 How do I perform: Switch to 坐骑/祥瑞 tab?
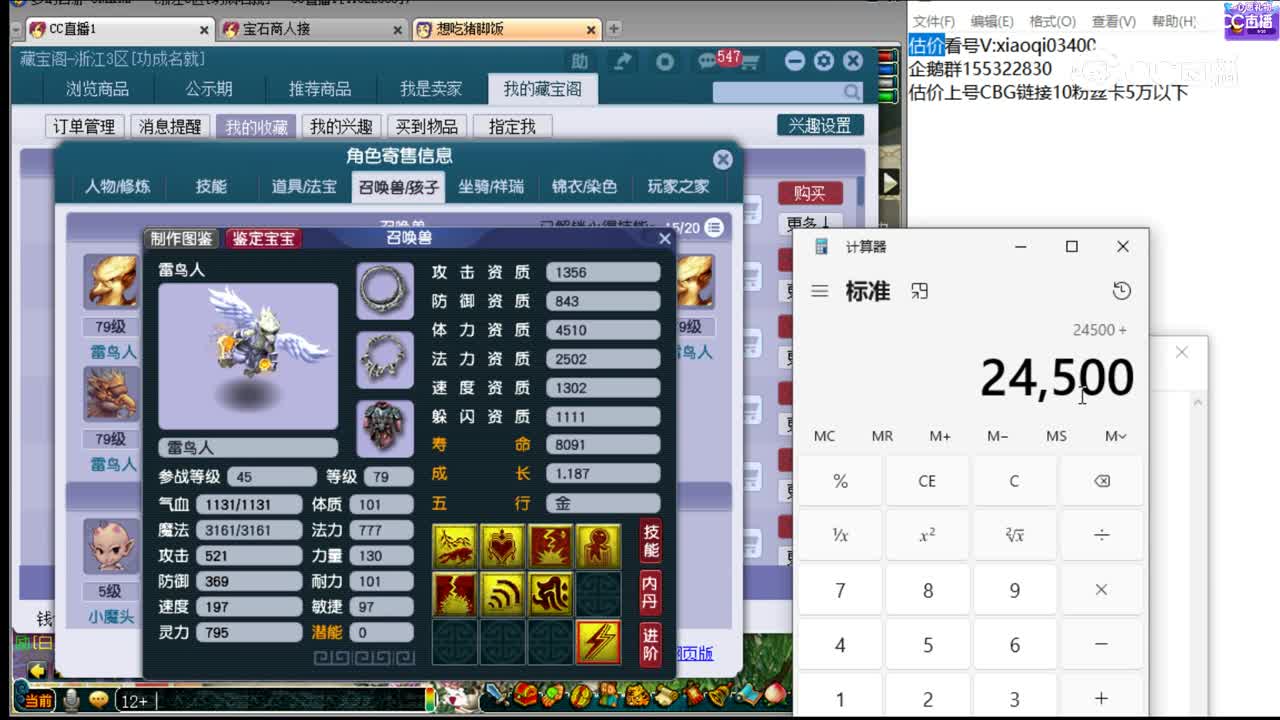pos(491,187)
